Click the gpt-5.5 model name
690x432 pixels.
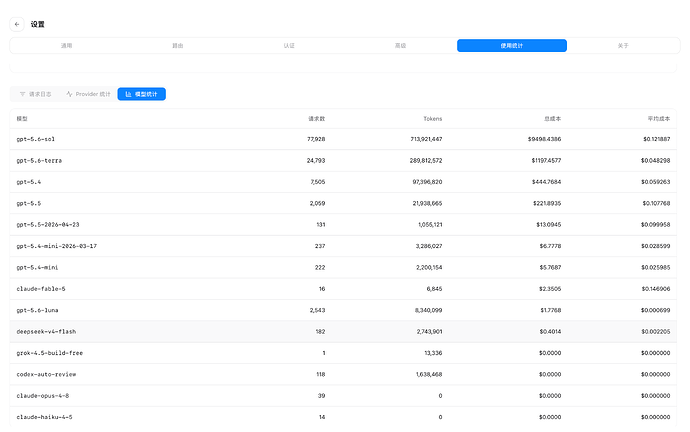pyautogui.click(x=29, y=203)
